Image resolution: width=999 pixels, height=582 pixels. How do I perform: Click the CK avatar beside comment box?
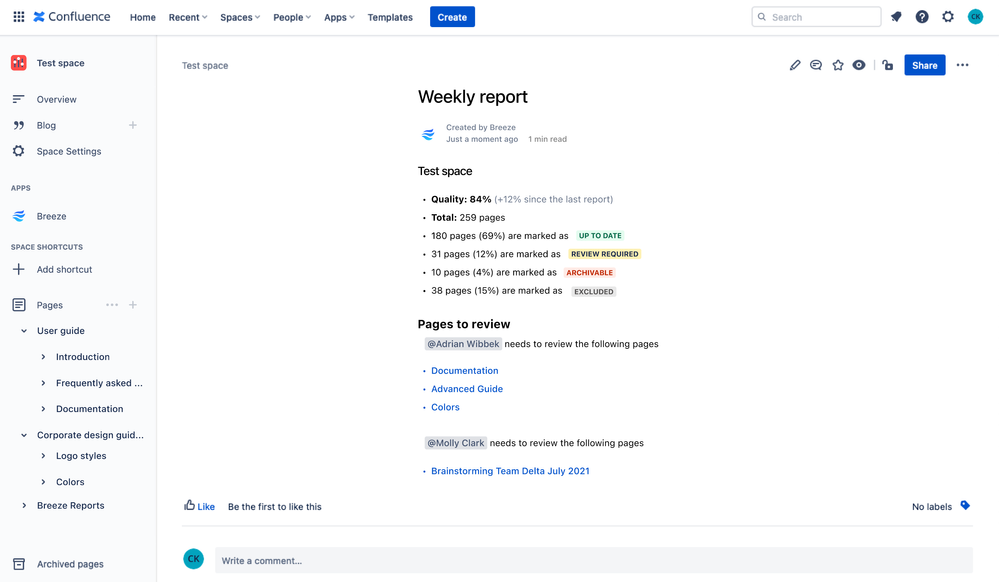coord(194,559)
